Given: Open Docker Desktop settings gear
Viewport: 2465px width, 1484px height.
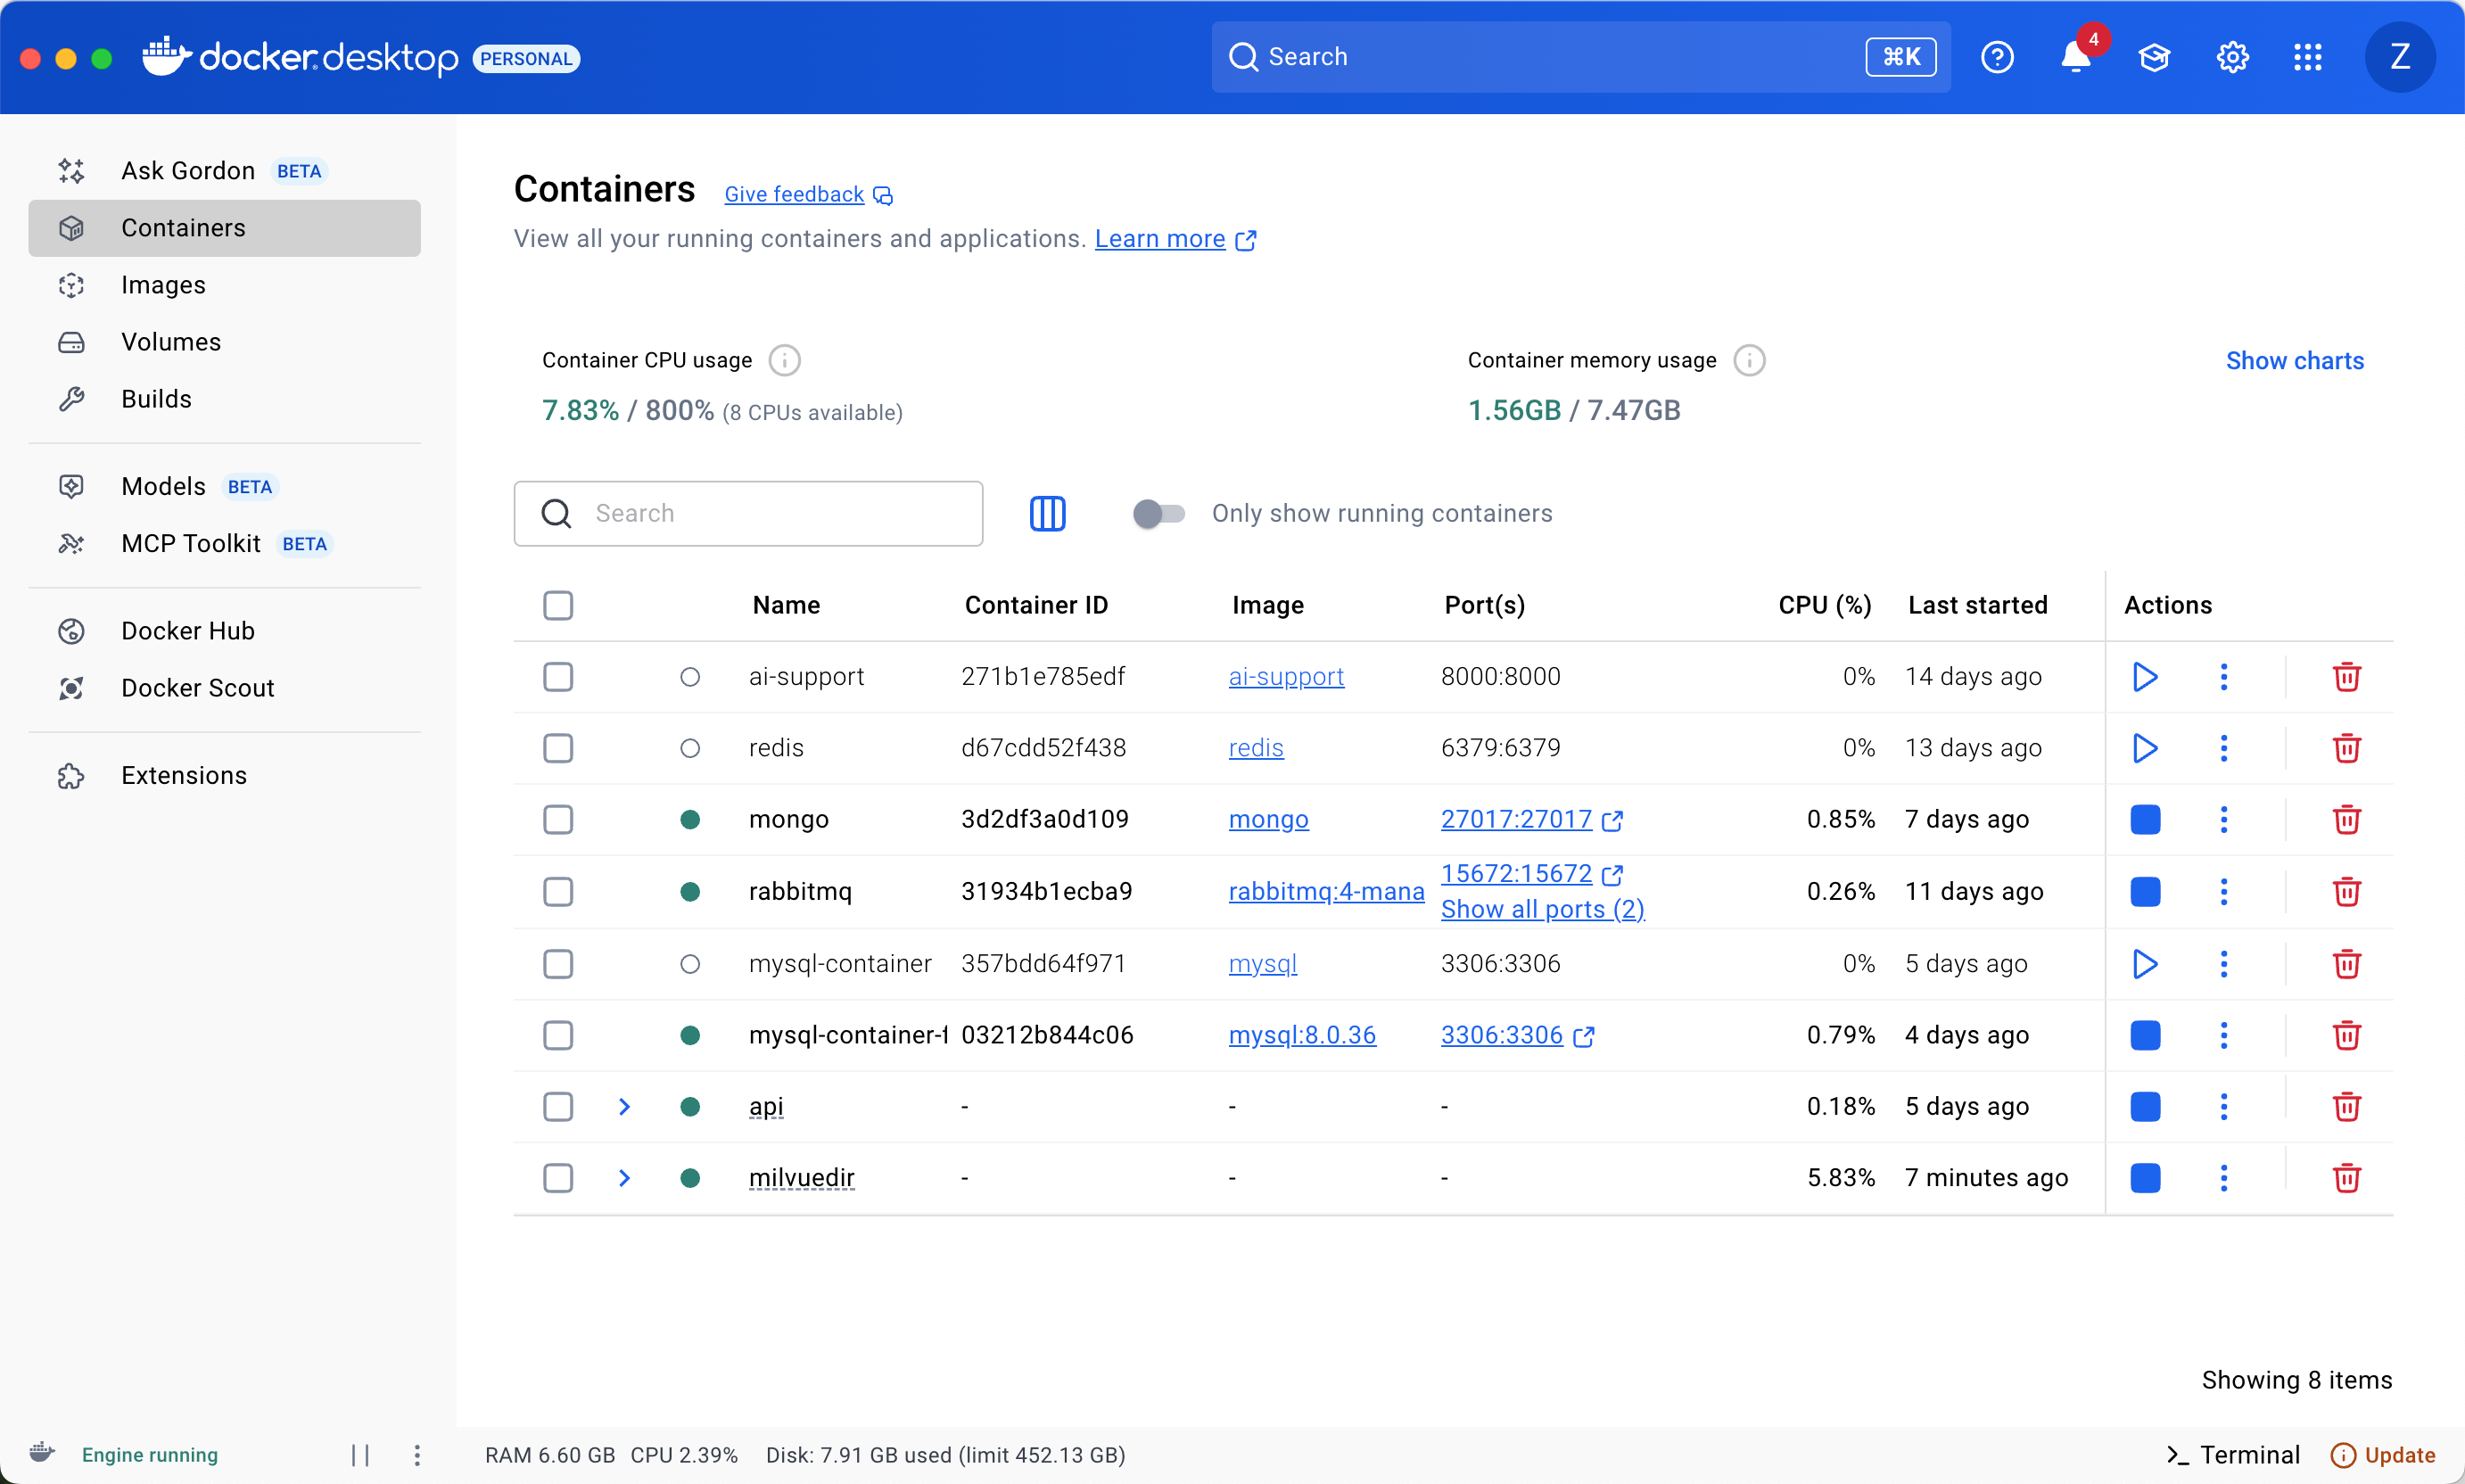Looking at the screenshot, I should [x=2232, y=57].
